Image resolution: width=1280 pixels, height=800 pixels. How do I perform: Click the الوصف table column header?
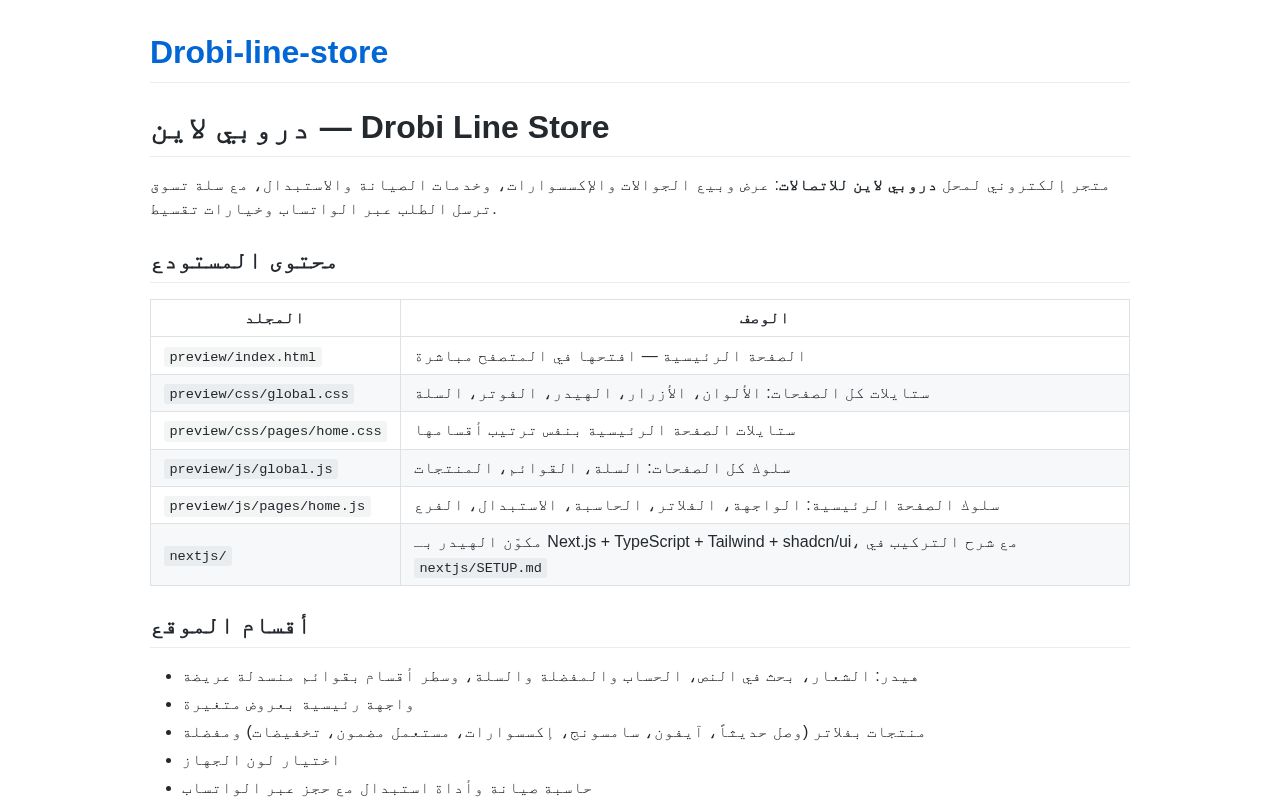pos(765,318)
